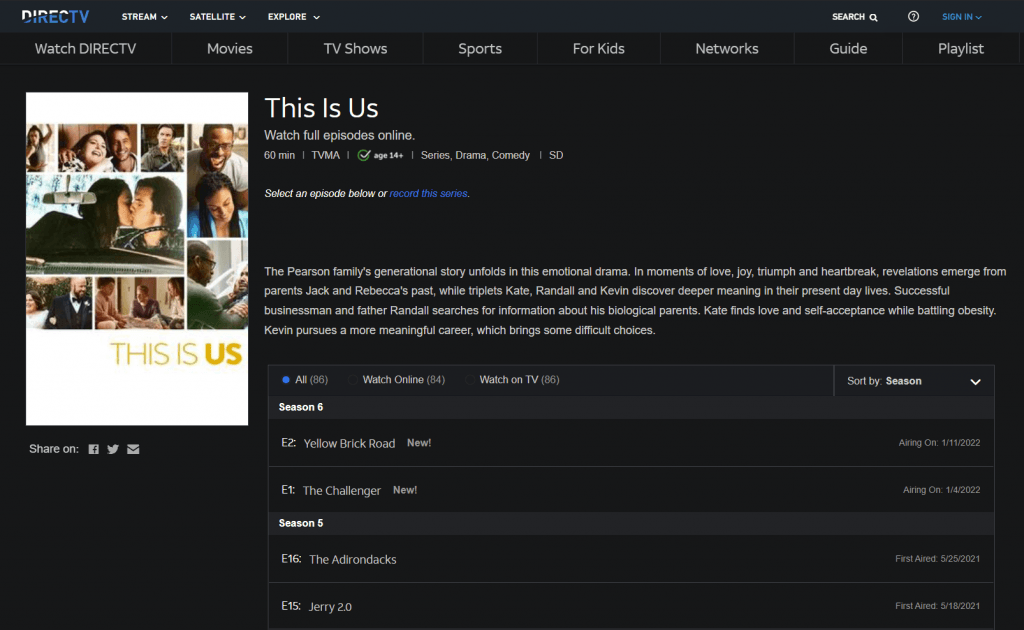Open the Sort by Season dropdown
1024x630 pixels.
click(x=914, y=381)
